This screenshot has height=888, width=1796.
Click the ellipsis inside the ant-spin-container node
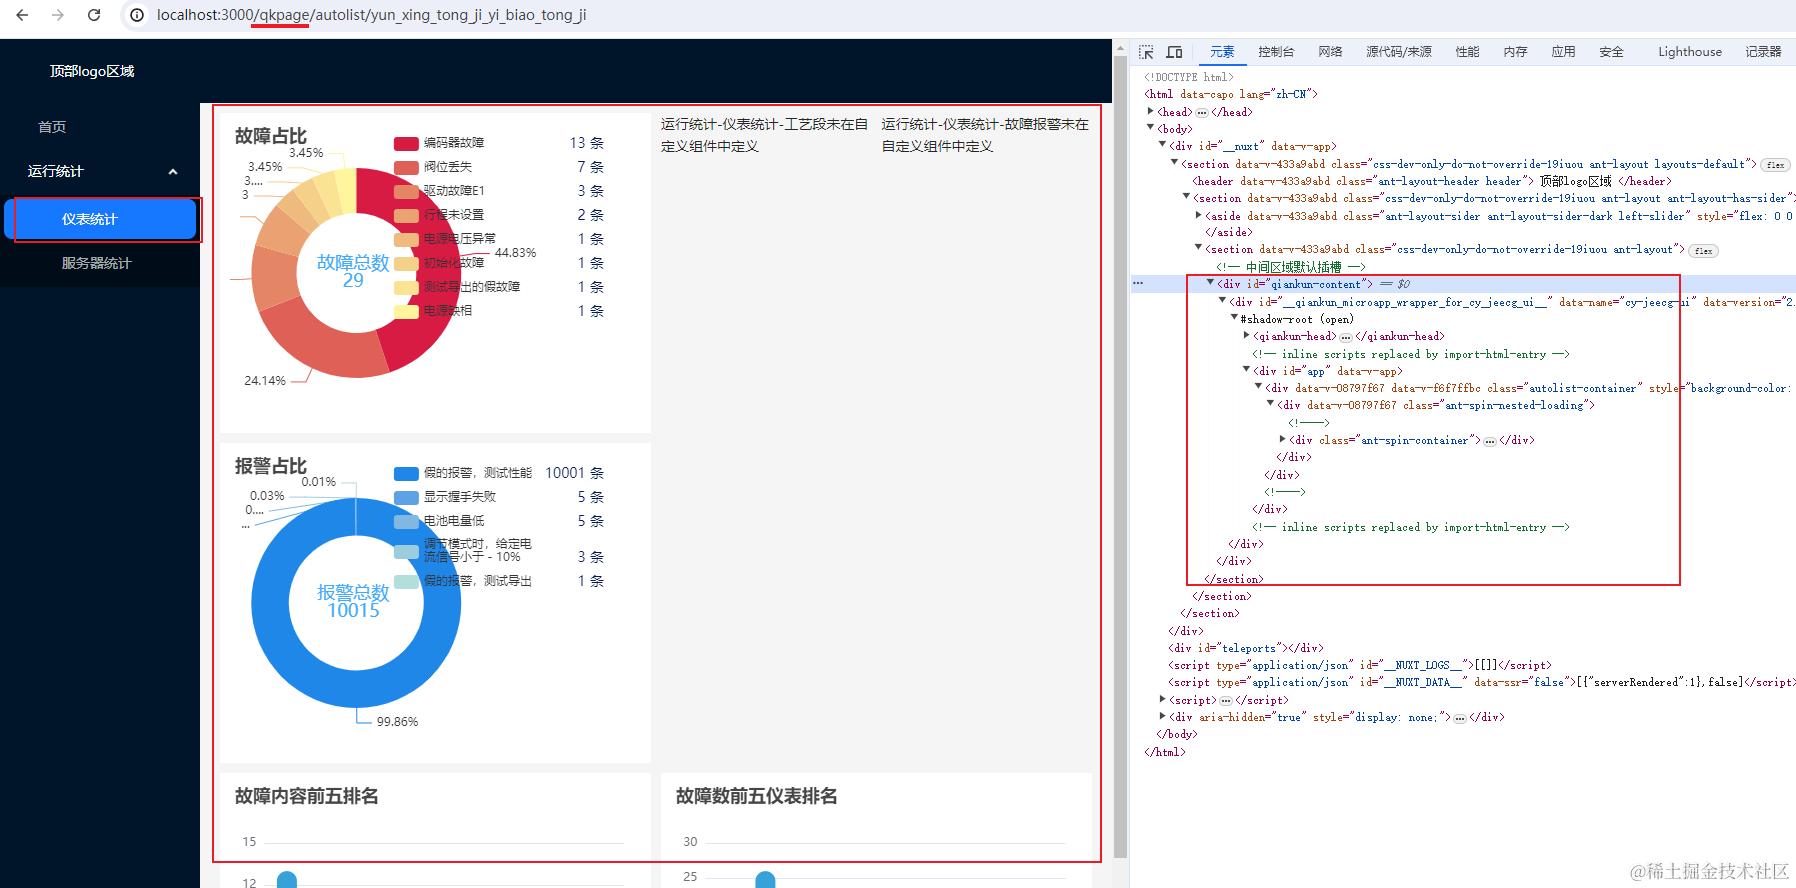(x=1490, y=441)
